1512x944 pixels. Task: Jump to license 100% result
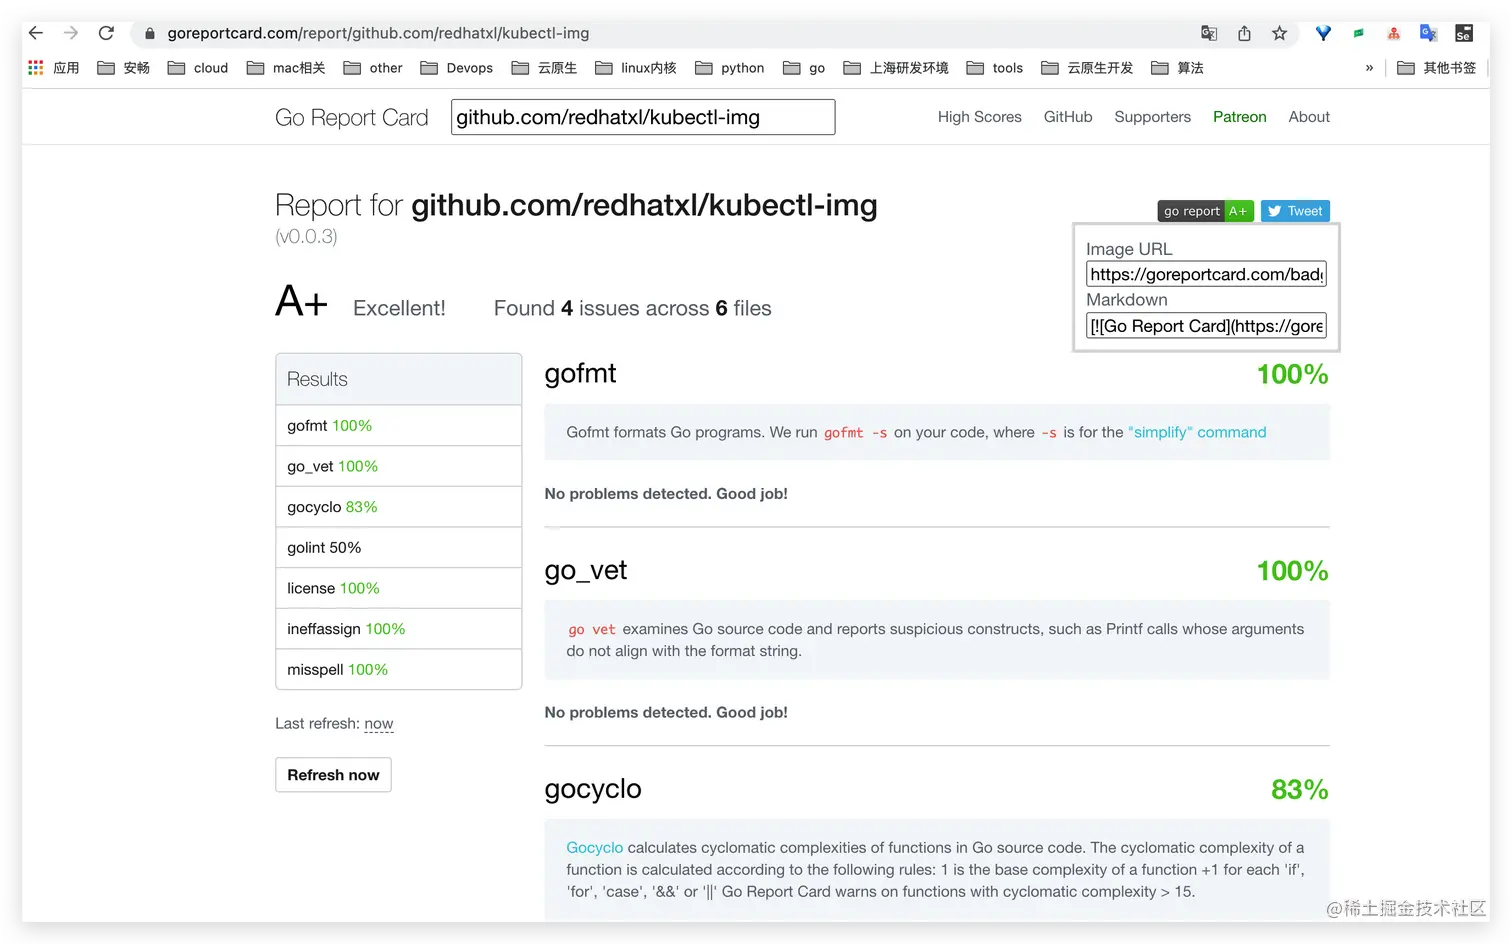click(398, 588)
